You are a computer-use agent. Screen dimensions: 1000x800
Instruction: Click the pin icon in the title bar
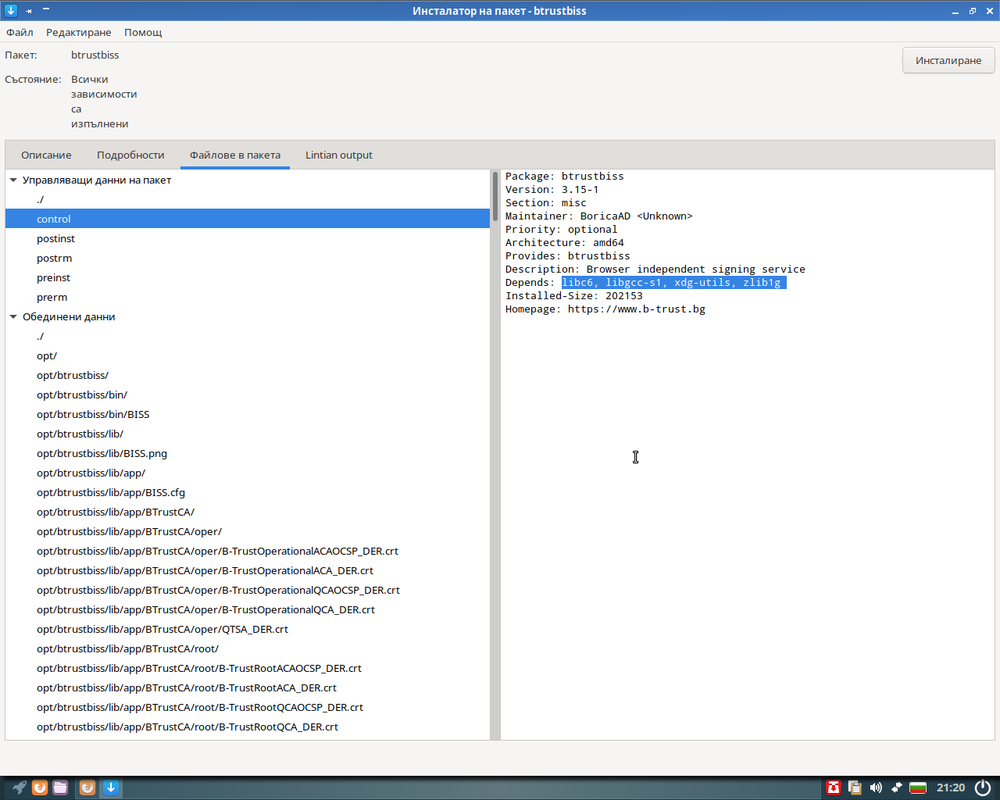[29, 10]
